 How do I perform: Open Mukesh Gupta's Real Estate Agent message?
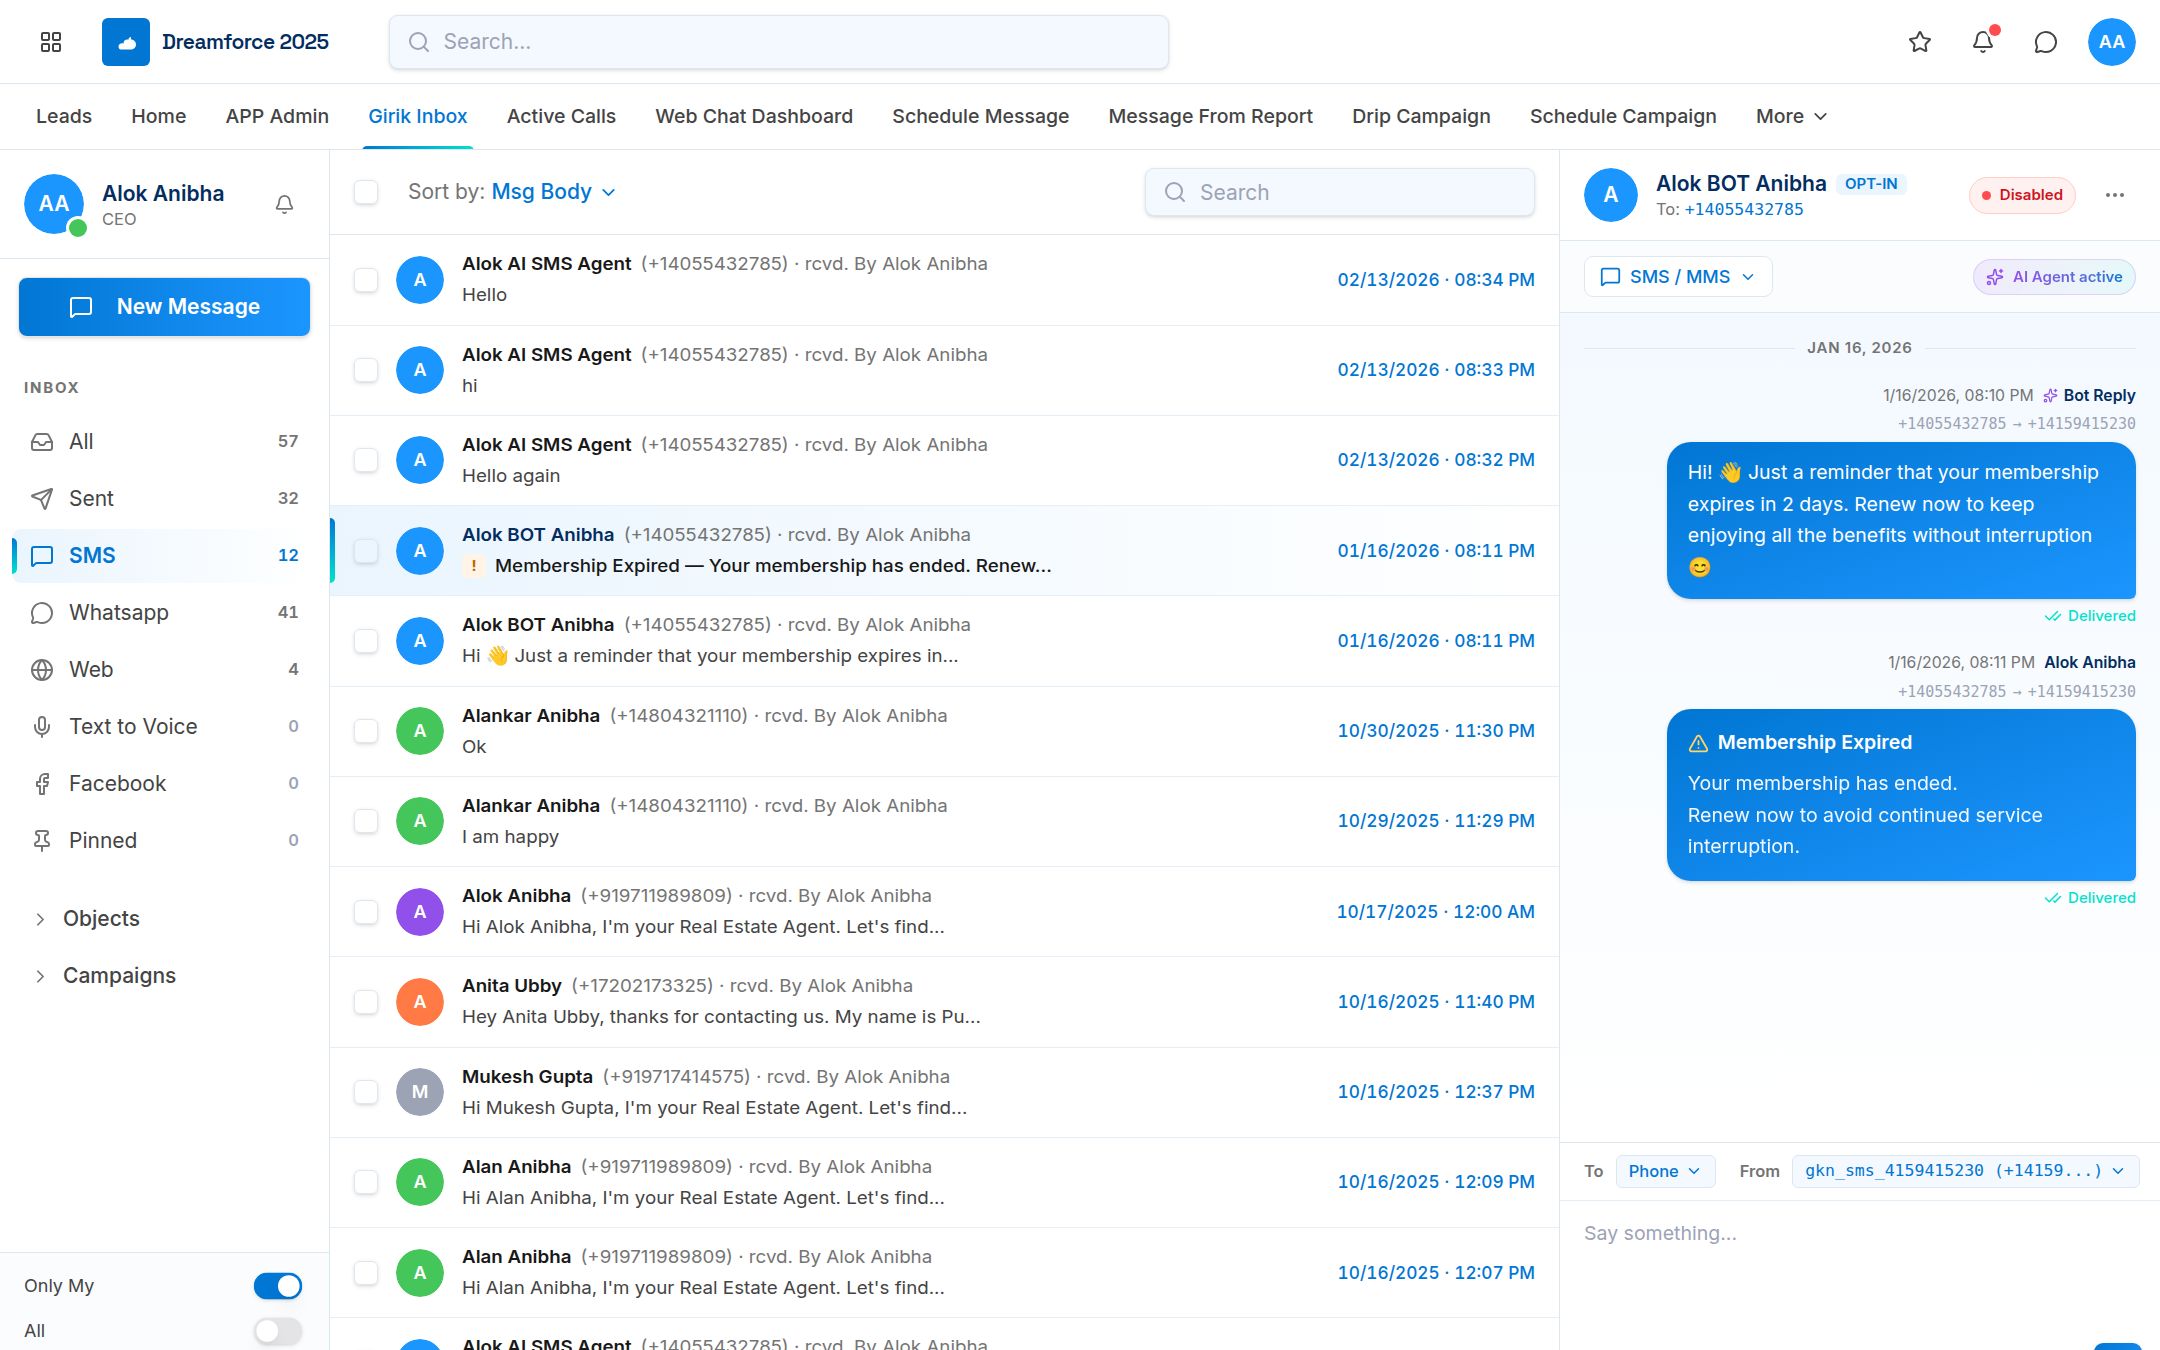tap(944, 1092)
